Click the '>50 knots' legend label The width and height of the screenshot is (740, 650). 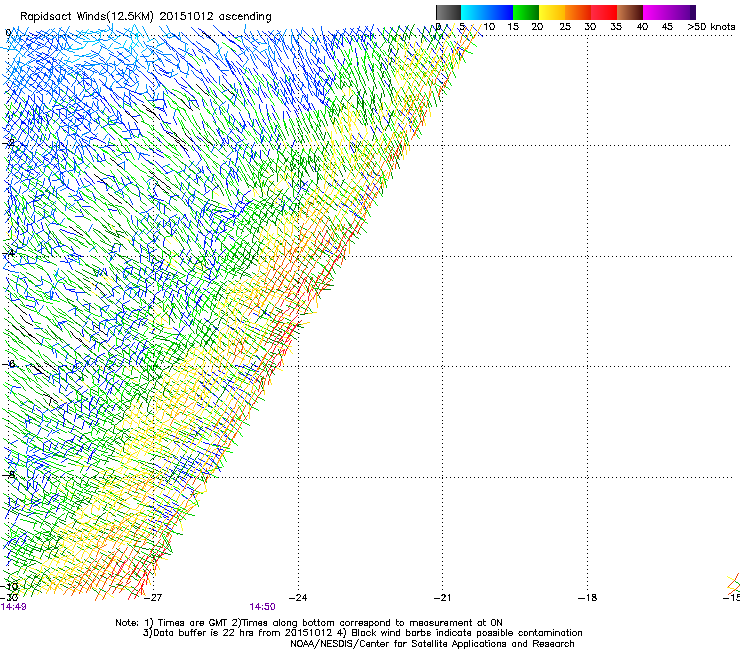[x=711, y=27]
